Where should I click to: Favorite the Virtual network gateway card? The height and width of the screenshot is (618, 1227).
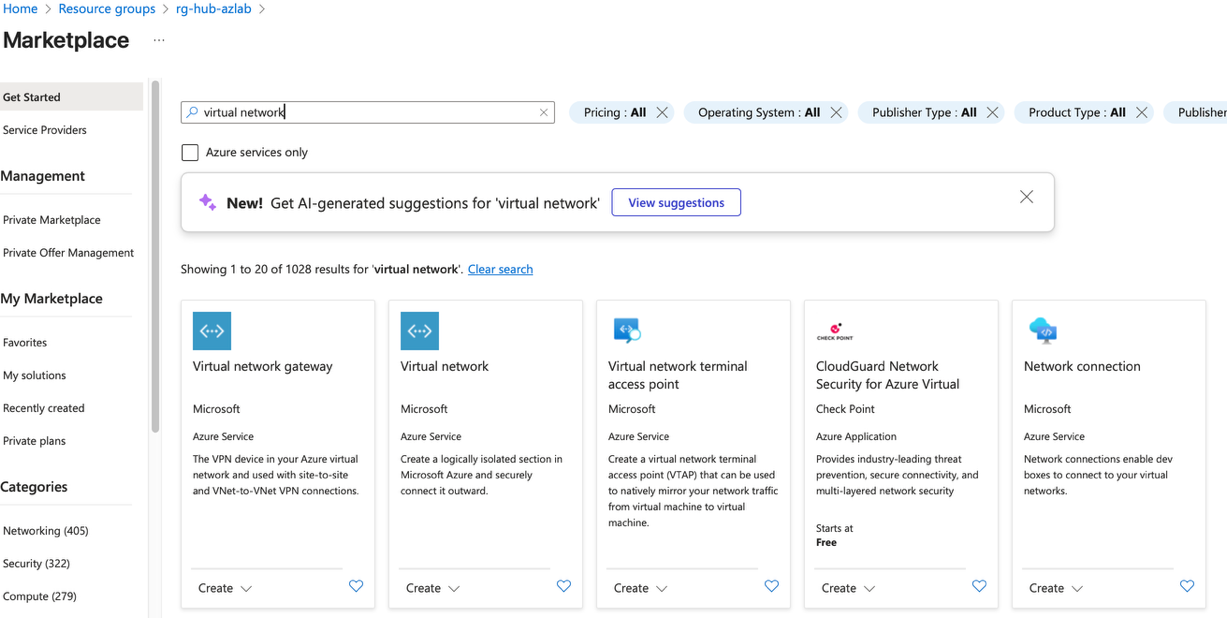pos(356,587)
